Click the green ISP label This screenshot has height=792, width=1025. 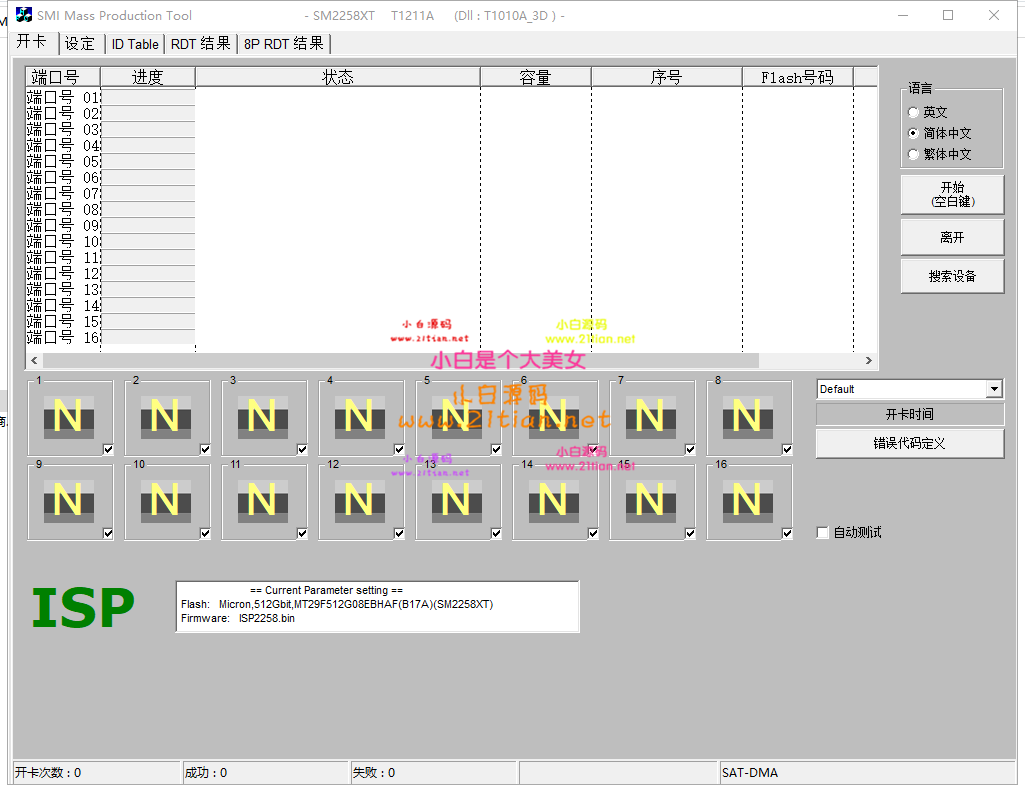[x=83, y=608]
